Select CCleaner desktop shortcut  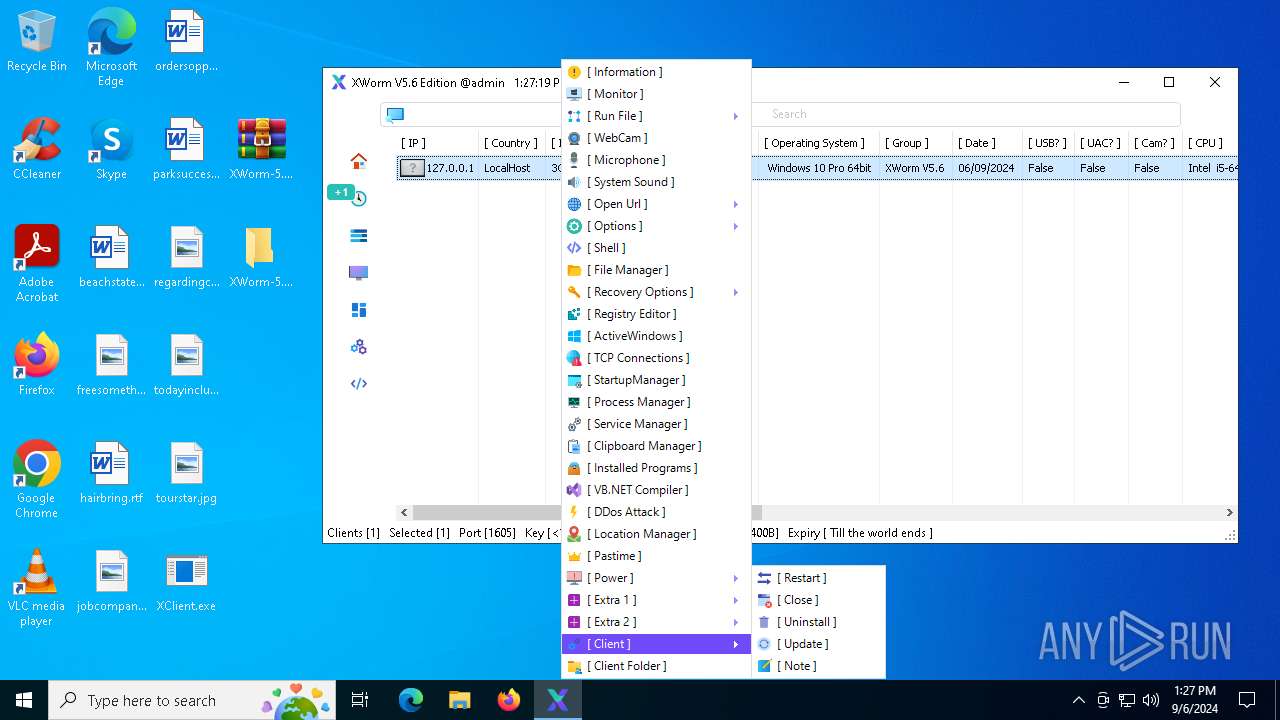pos(37,149)
